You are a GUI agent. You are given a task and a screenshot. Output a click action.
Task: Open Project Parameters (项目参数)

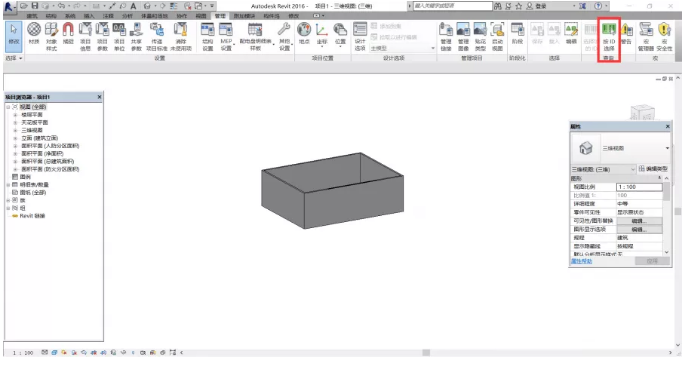(102, 36)
